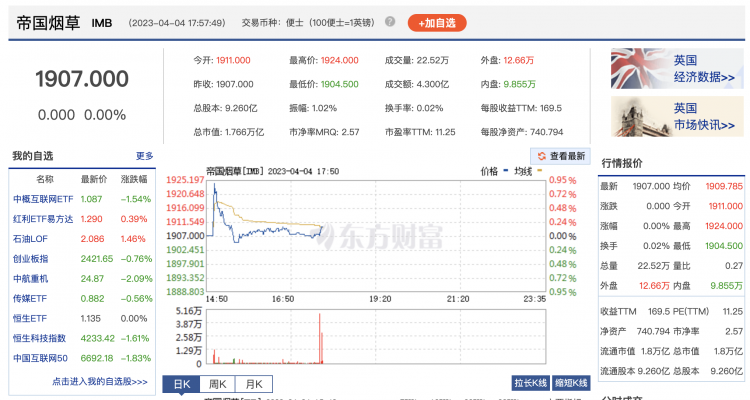Open 中航重机 in watchlist

31,278
